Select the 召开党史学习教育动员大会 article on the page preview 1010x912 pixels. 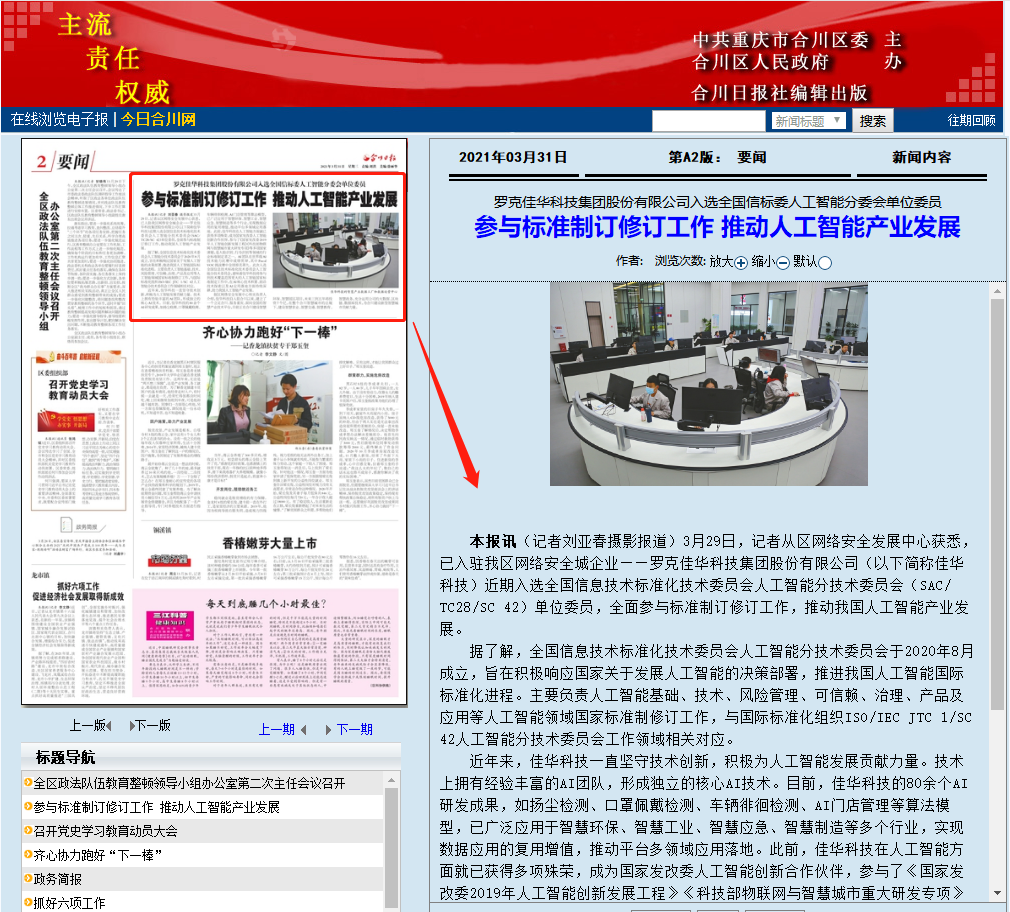79,432
